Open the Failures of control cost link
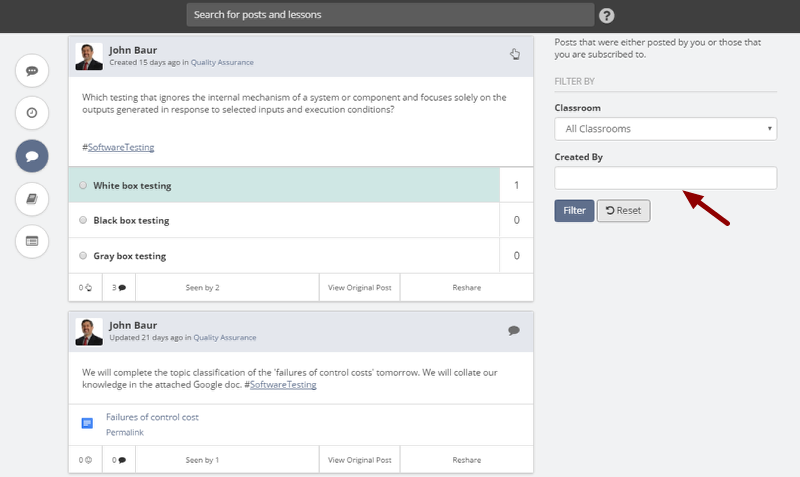Screen dimensions: 800x477 pos(152,417)
